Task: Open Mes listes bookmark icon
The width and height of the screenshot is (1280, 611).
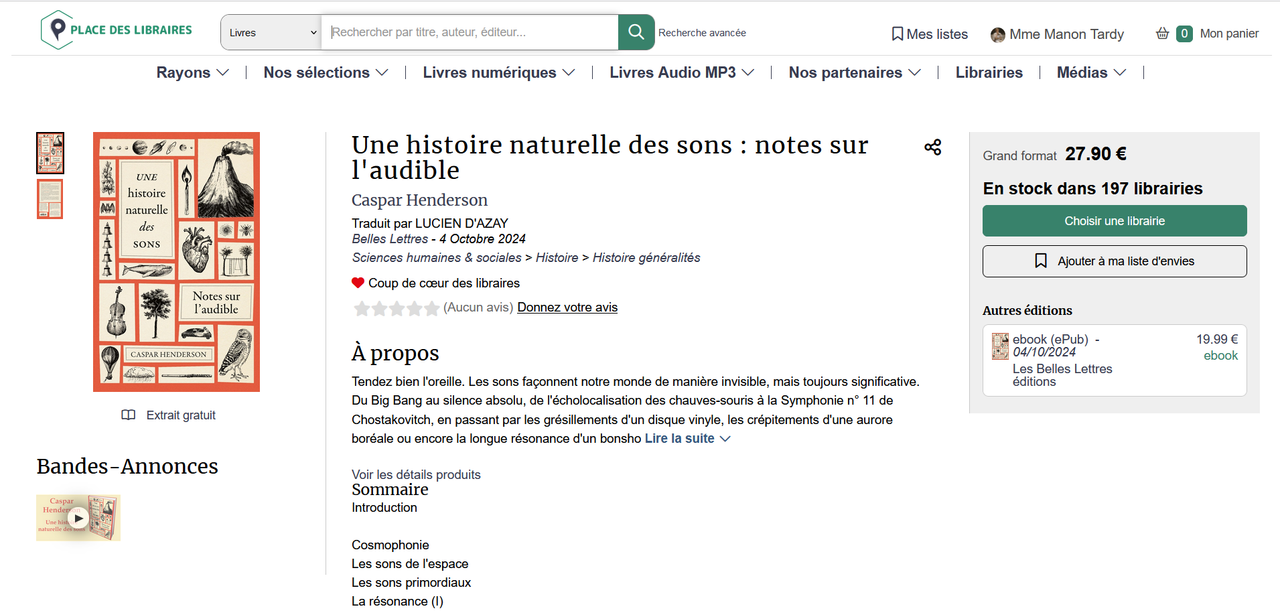Action: coord(897,34)
